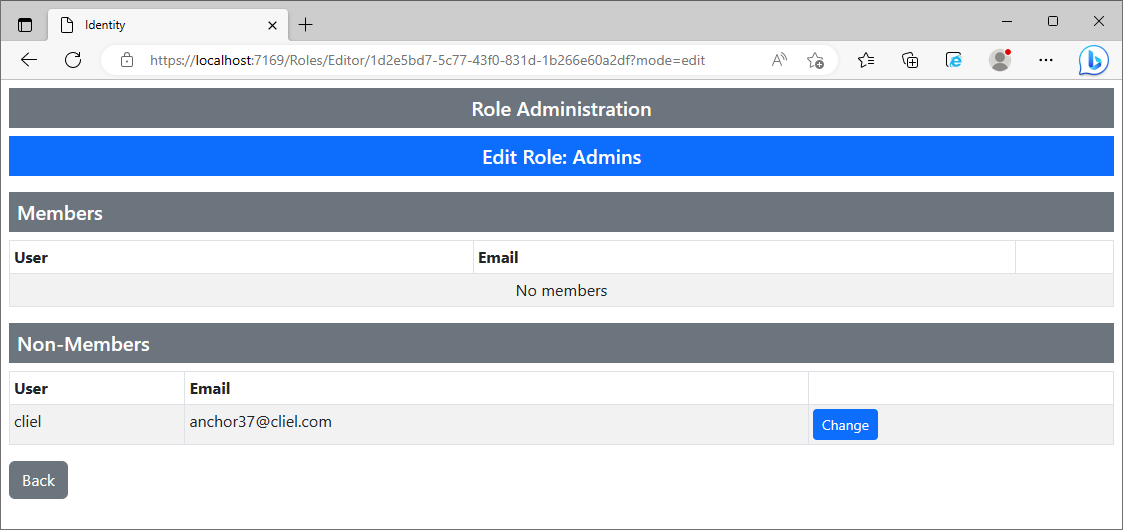1123x530 pixels.
Task: Open the browser profile avatar
Action: click(x=1000, y=60)
